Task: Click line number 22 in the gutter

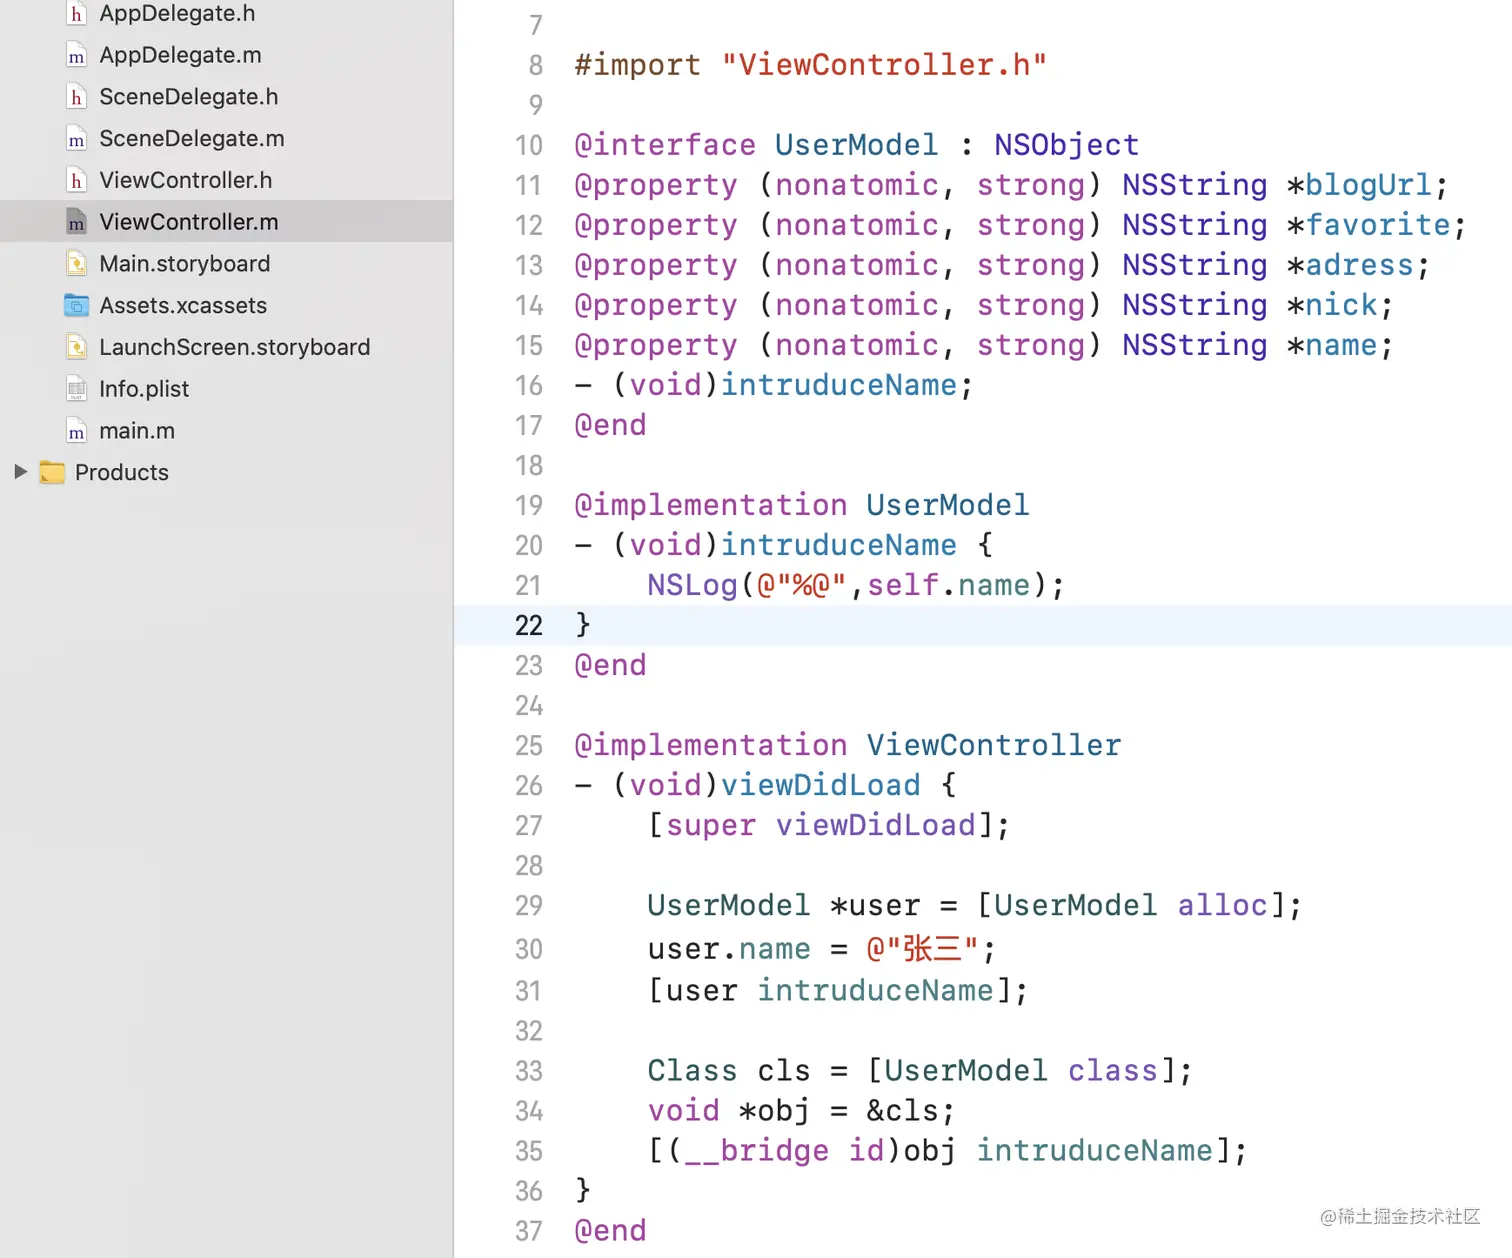Action: 529,626
